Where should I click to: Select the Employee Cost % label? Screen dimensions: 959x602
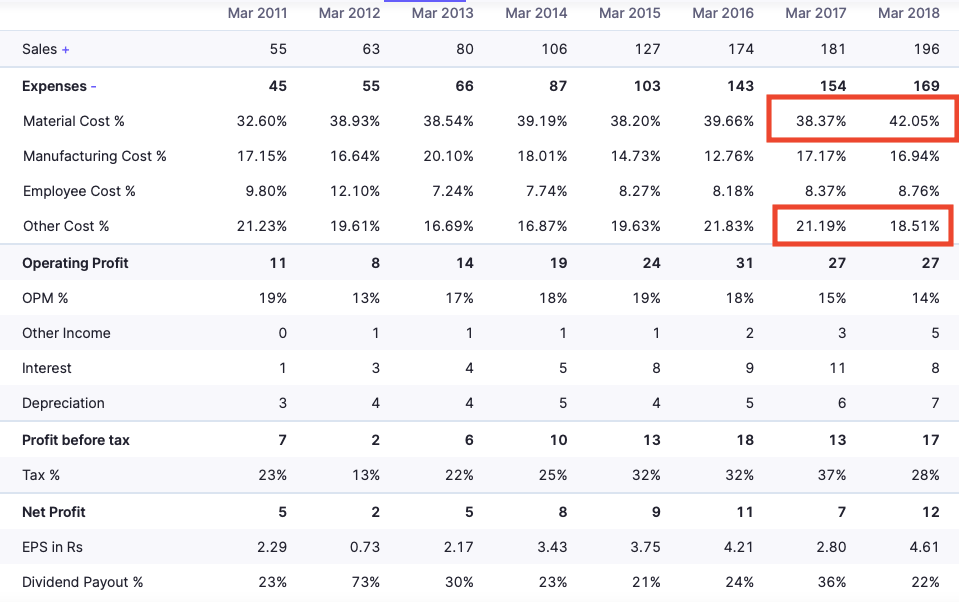point(79,191)
